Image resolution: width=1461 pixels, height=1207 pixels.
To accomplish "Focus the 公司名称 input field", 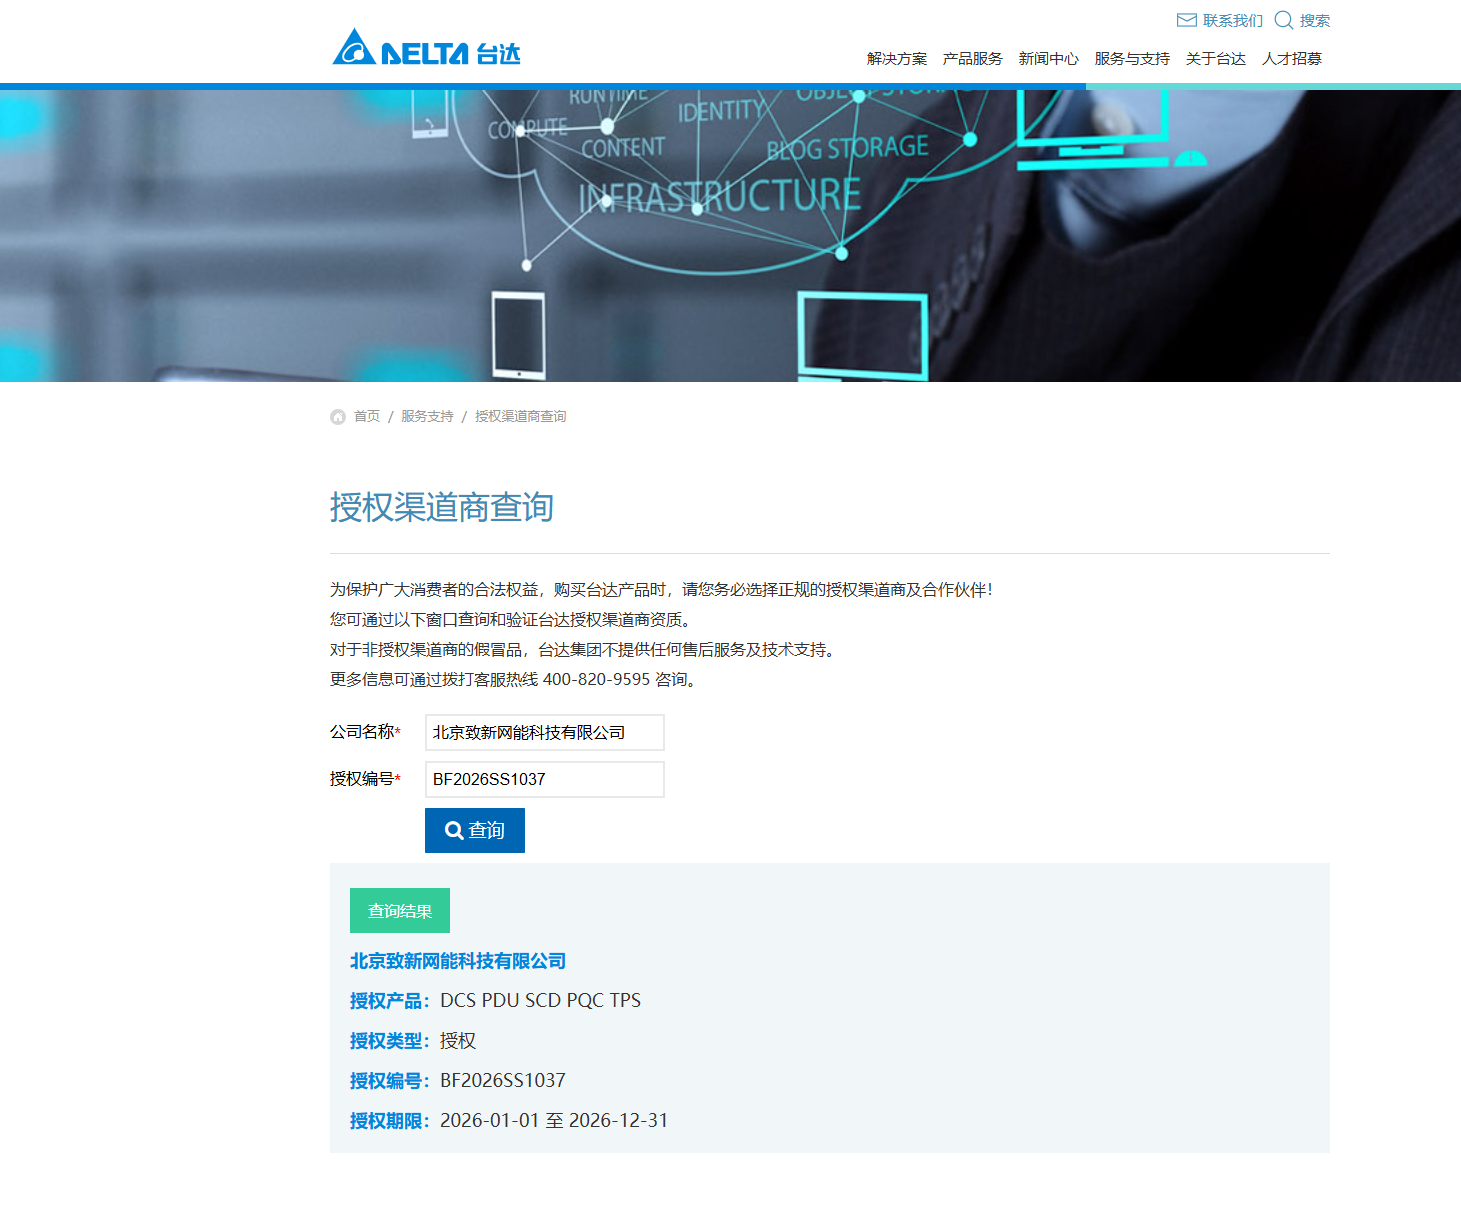I will click(x=545, y=732).
